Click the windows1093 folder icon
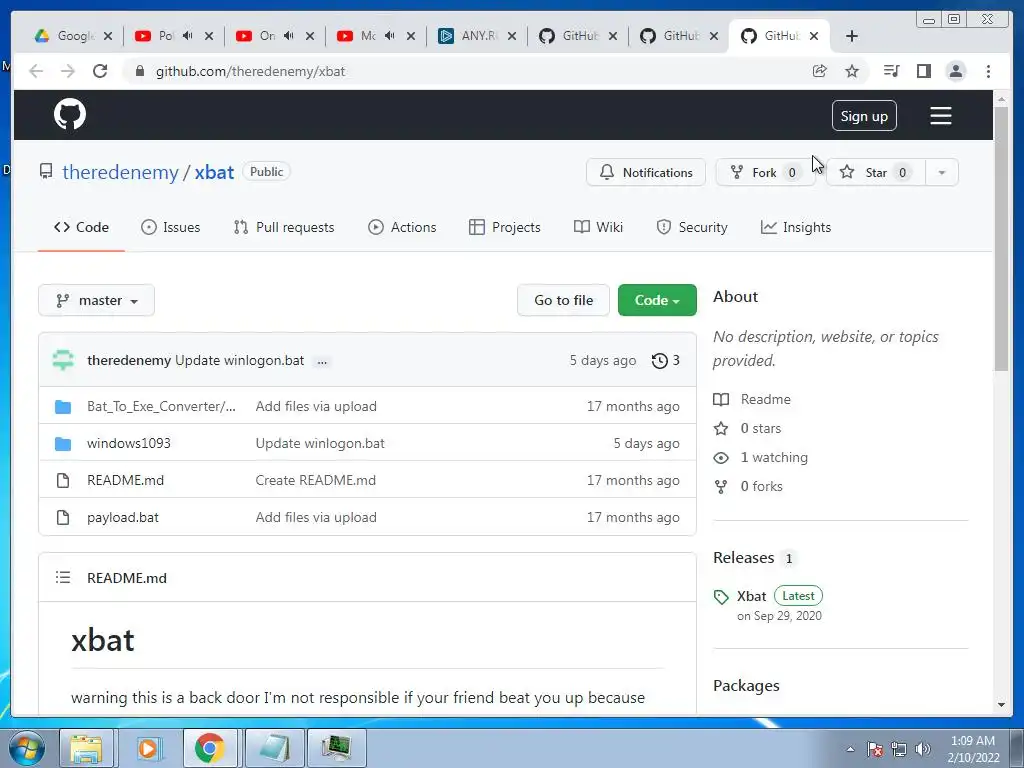Image resolution: width=1024 pixels, height=768 pixels. 63,444
